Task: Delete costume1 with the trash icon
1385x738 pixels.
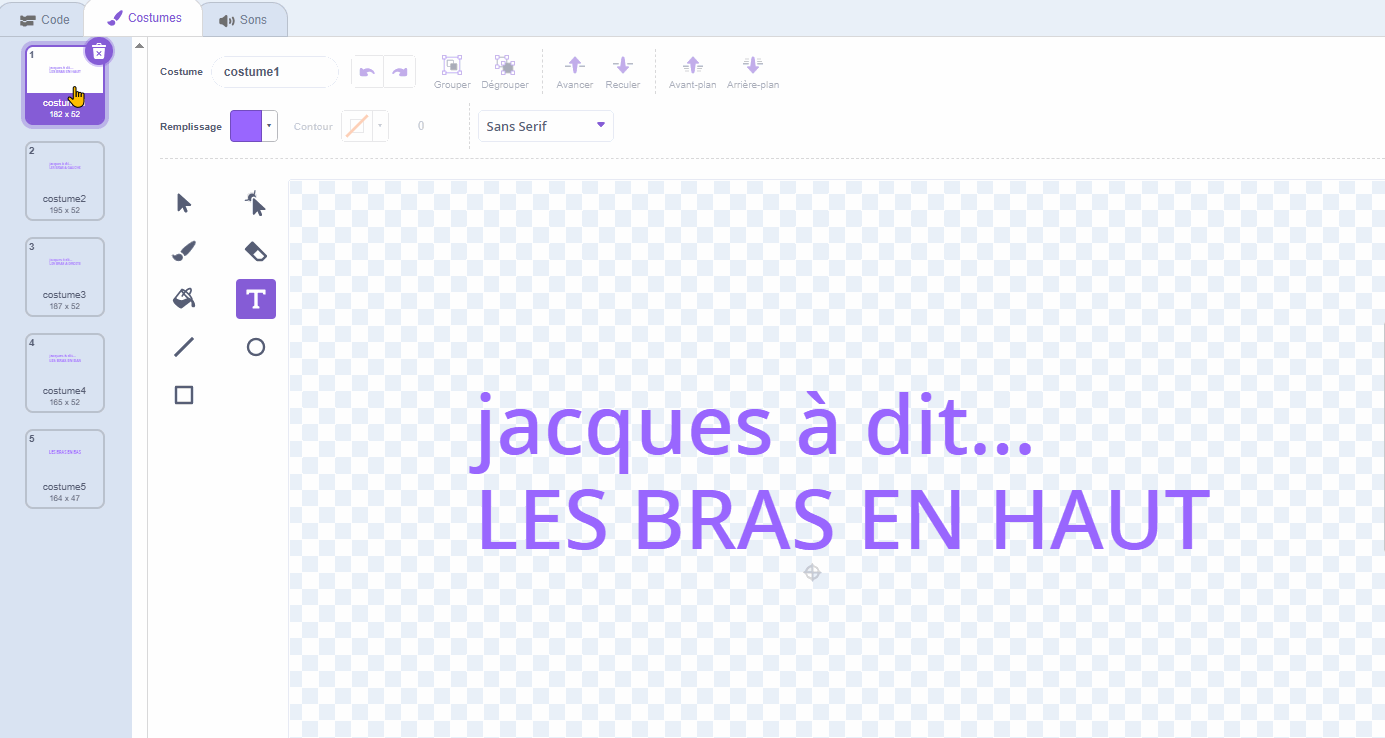Action: (x=98, y=51)
